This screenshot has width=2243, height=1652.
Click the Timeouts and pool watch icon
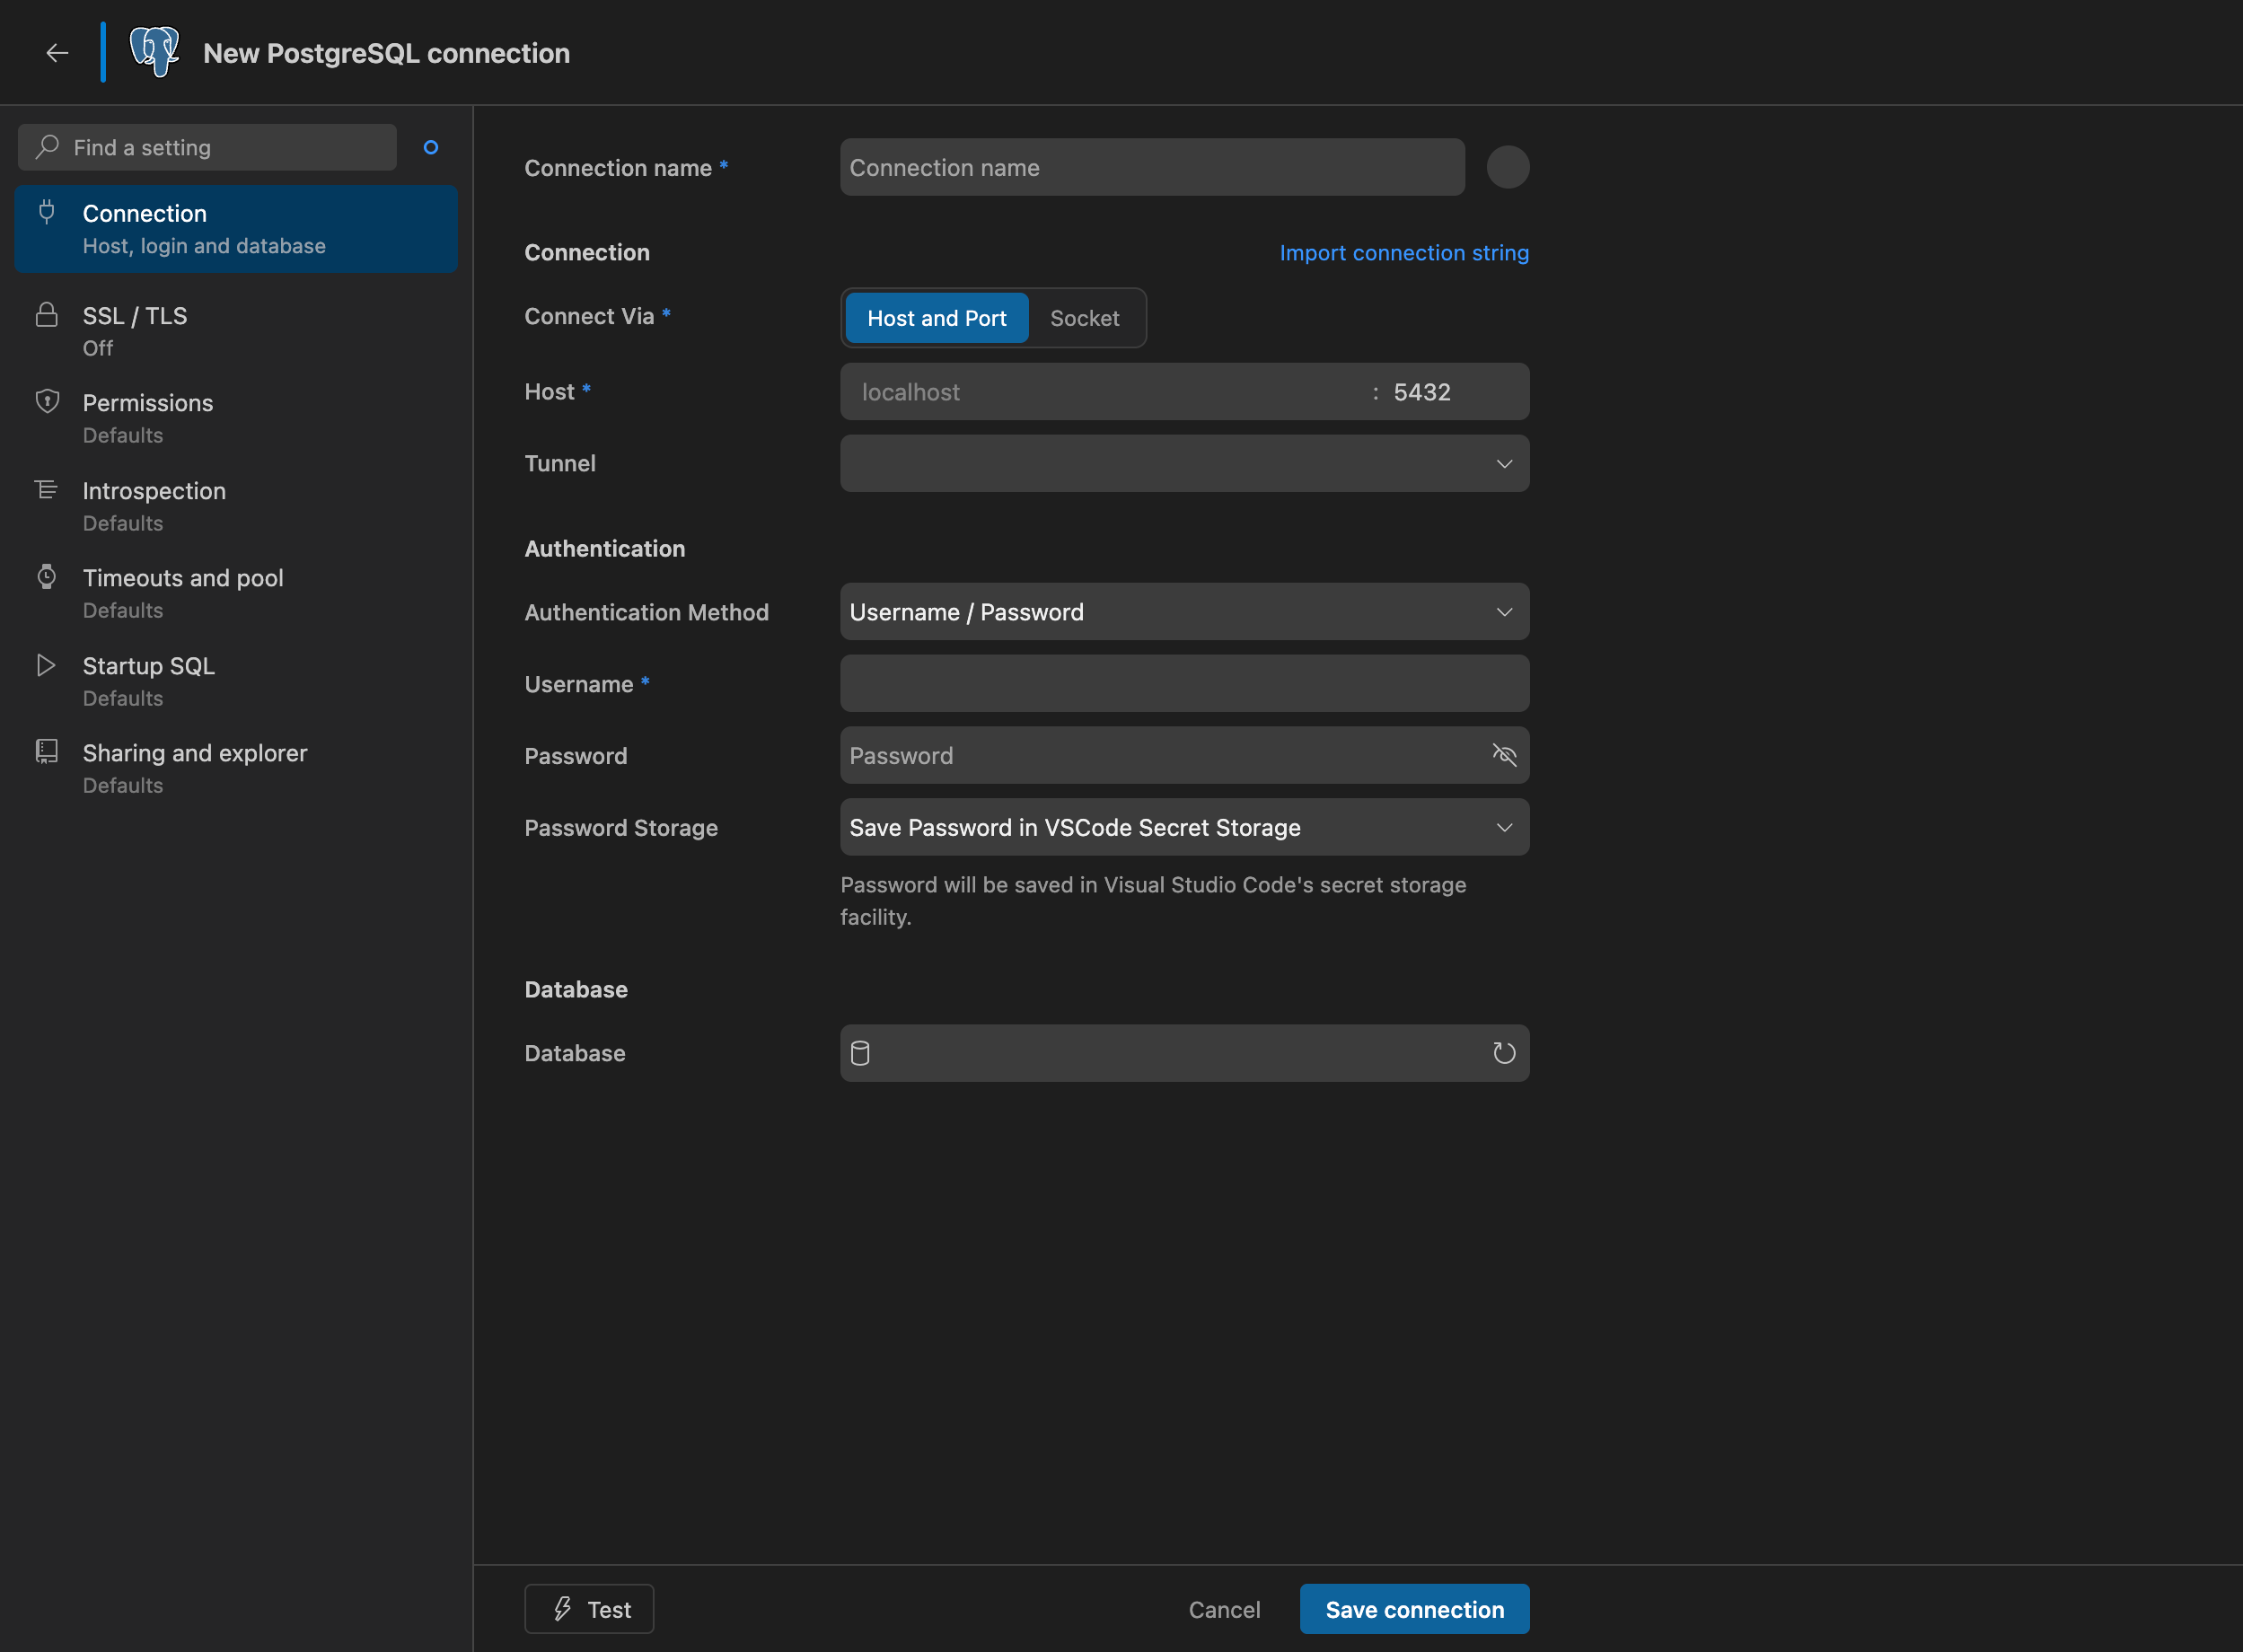[47, 576]
